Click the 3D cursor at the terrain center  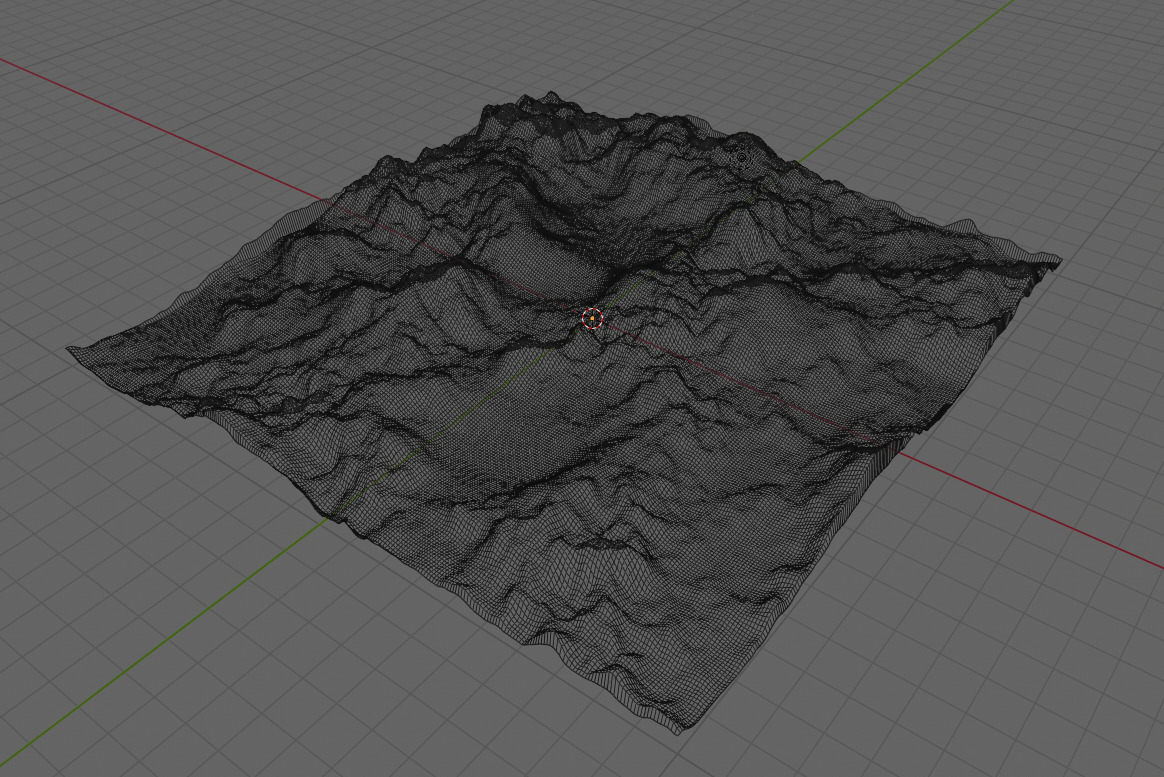pyautogui.click(x=592, y=319)
